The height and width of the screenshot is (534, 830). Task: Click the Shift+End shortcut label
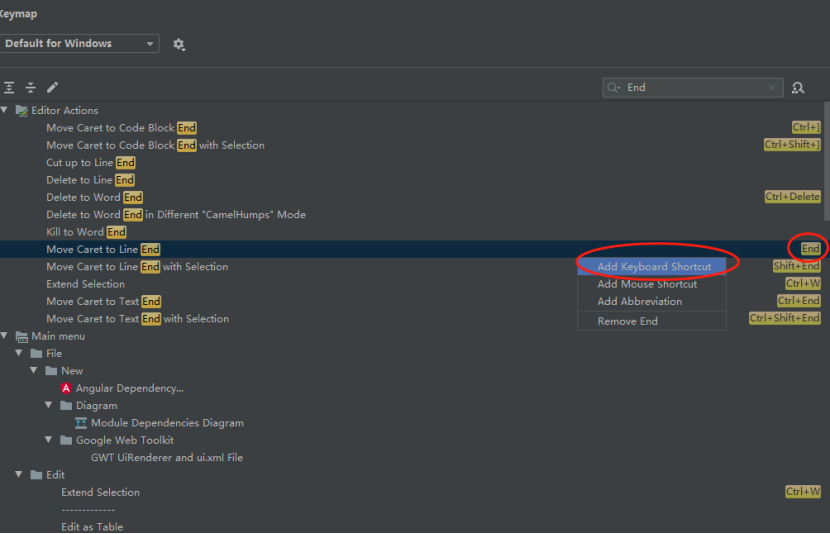click(797, 266)
